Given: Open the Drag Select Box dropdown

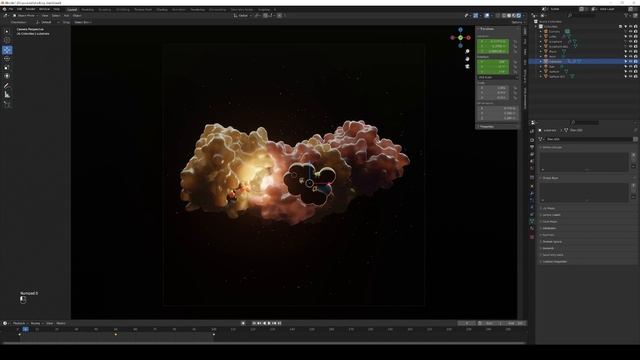Looking at the screenshot, I should (83, 22).
